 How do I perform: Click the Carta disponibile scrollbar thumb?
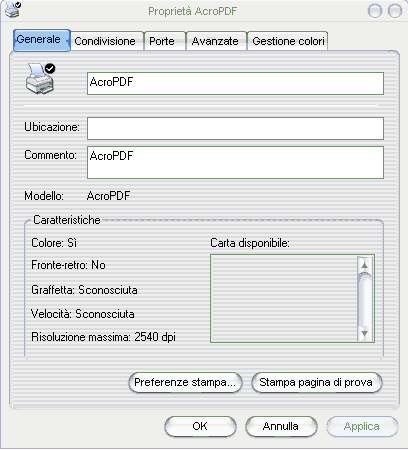click(364, 299)
